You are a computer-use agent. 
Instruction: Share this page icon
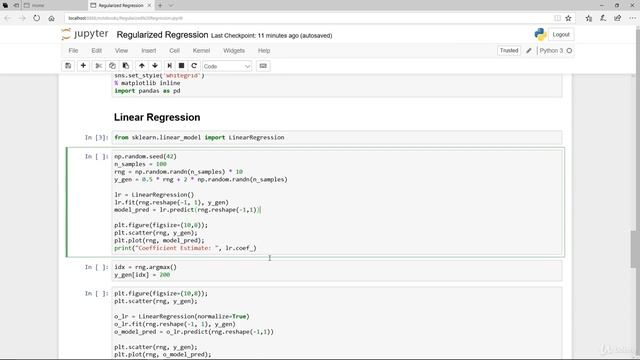(618, 18)
